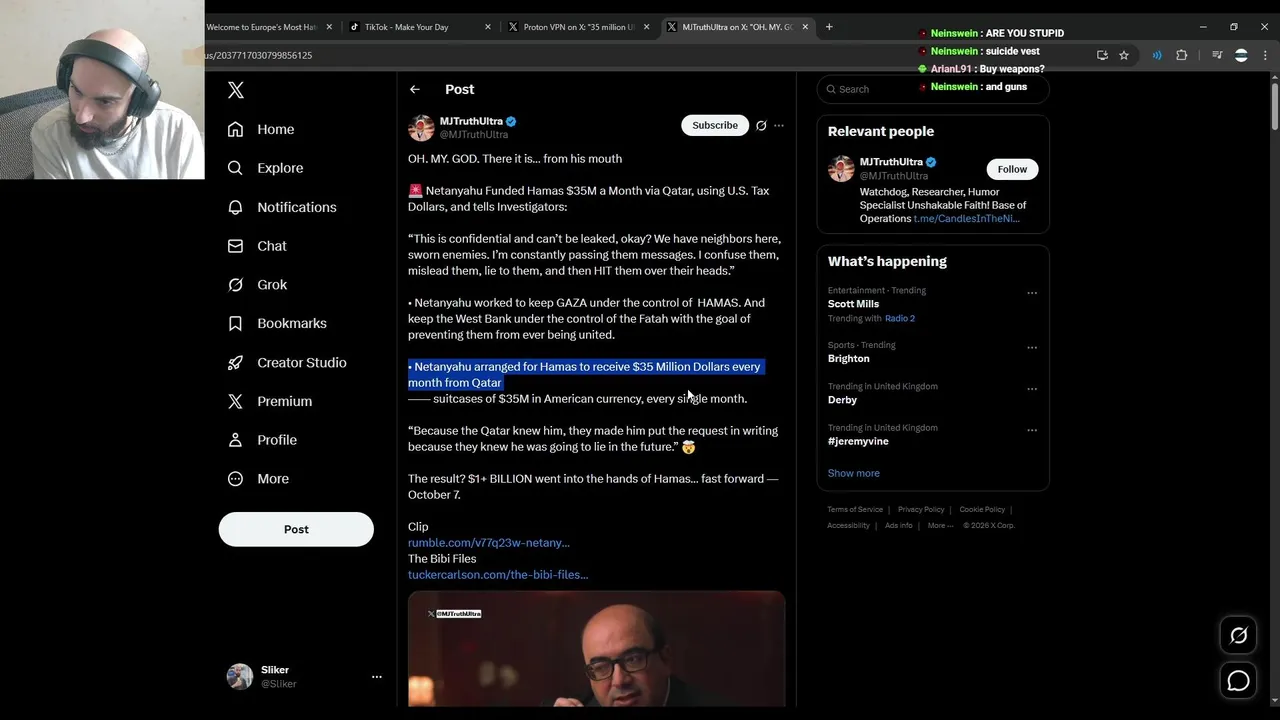Open Cookie Policy footer link
This screenshot has width=1280, height=720.
(x=982, y=510)
